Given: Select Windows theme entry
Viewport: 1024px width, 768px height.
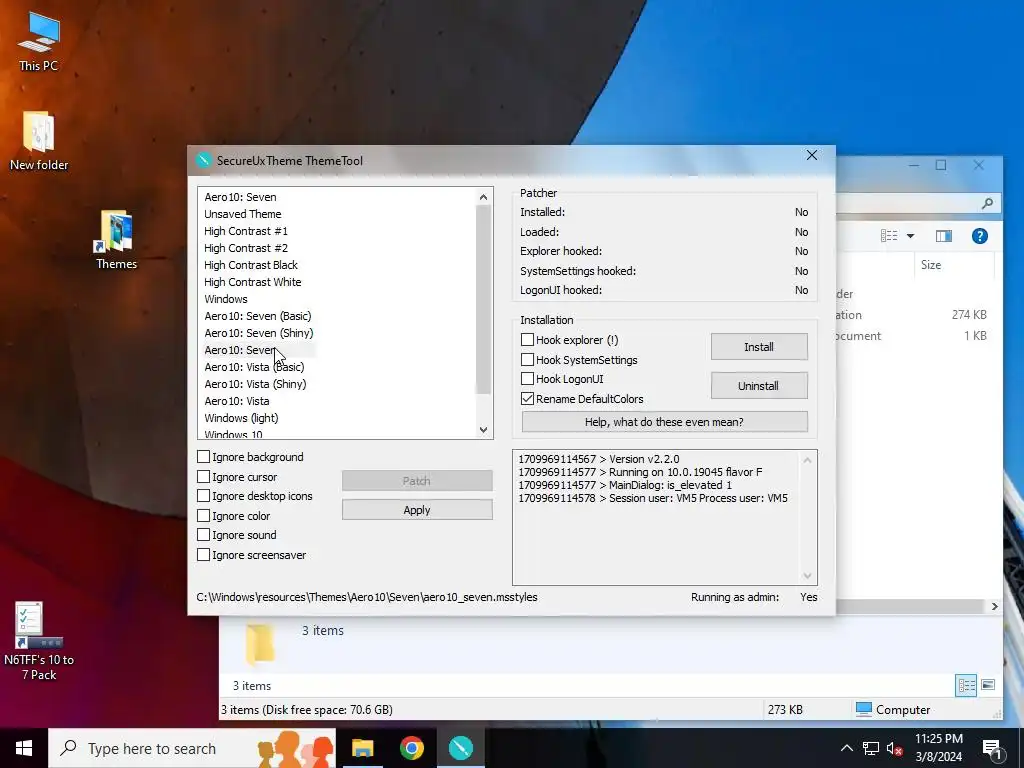Looking at the screenshot, I should tap(226, 299).
